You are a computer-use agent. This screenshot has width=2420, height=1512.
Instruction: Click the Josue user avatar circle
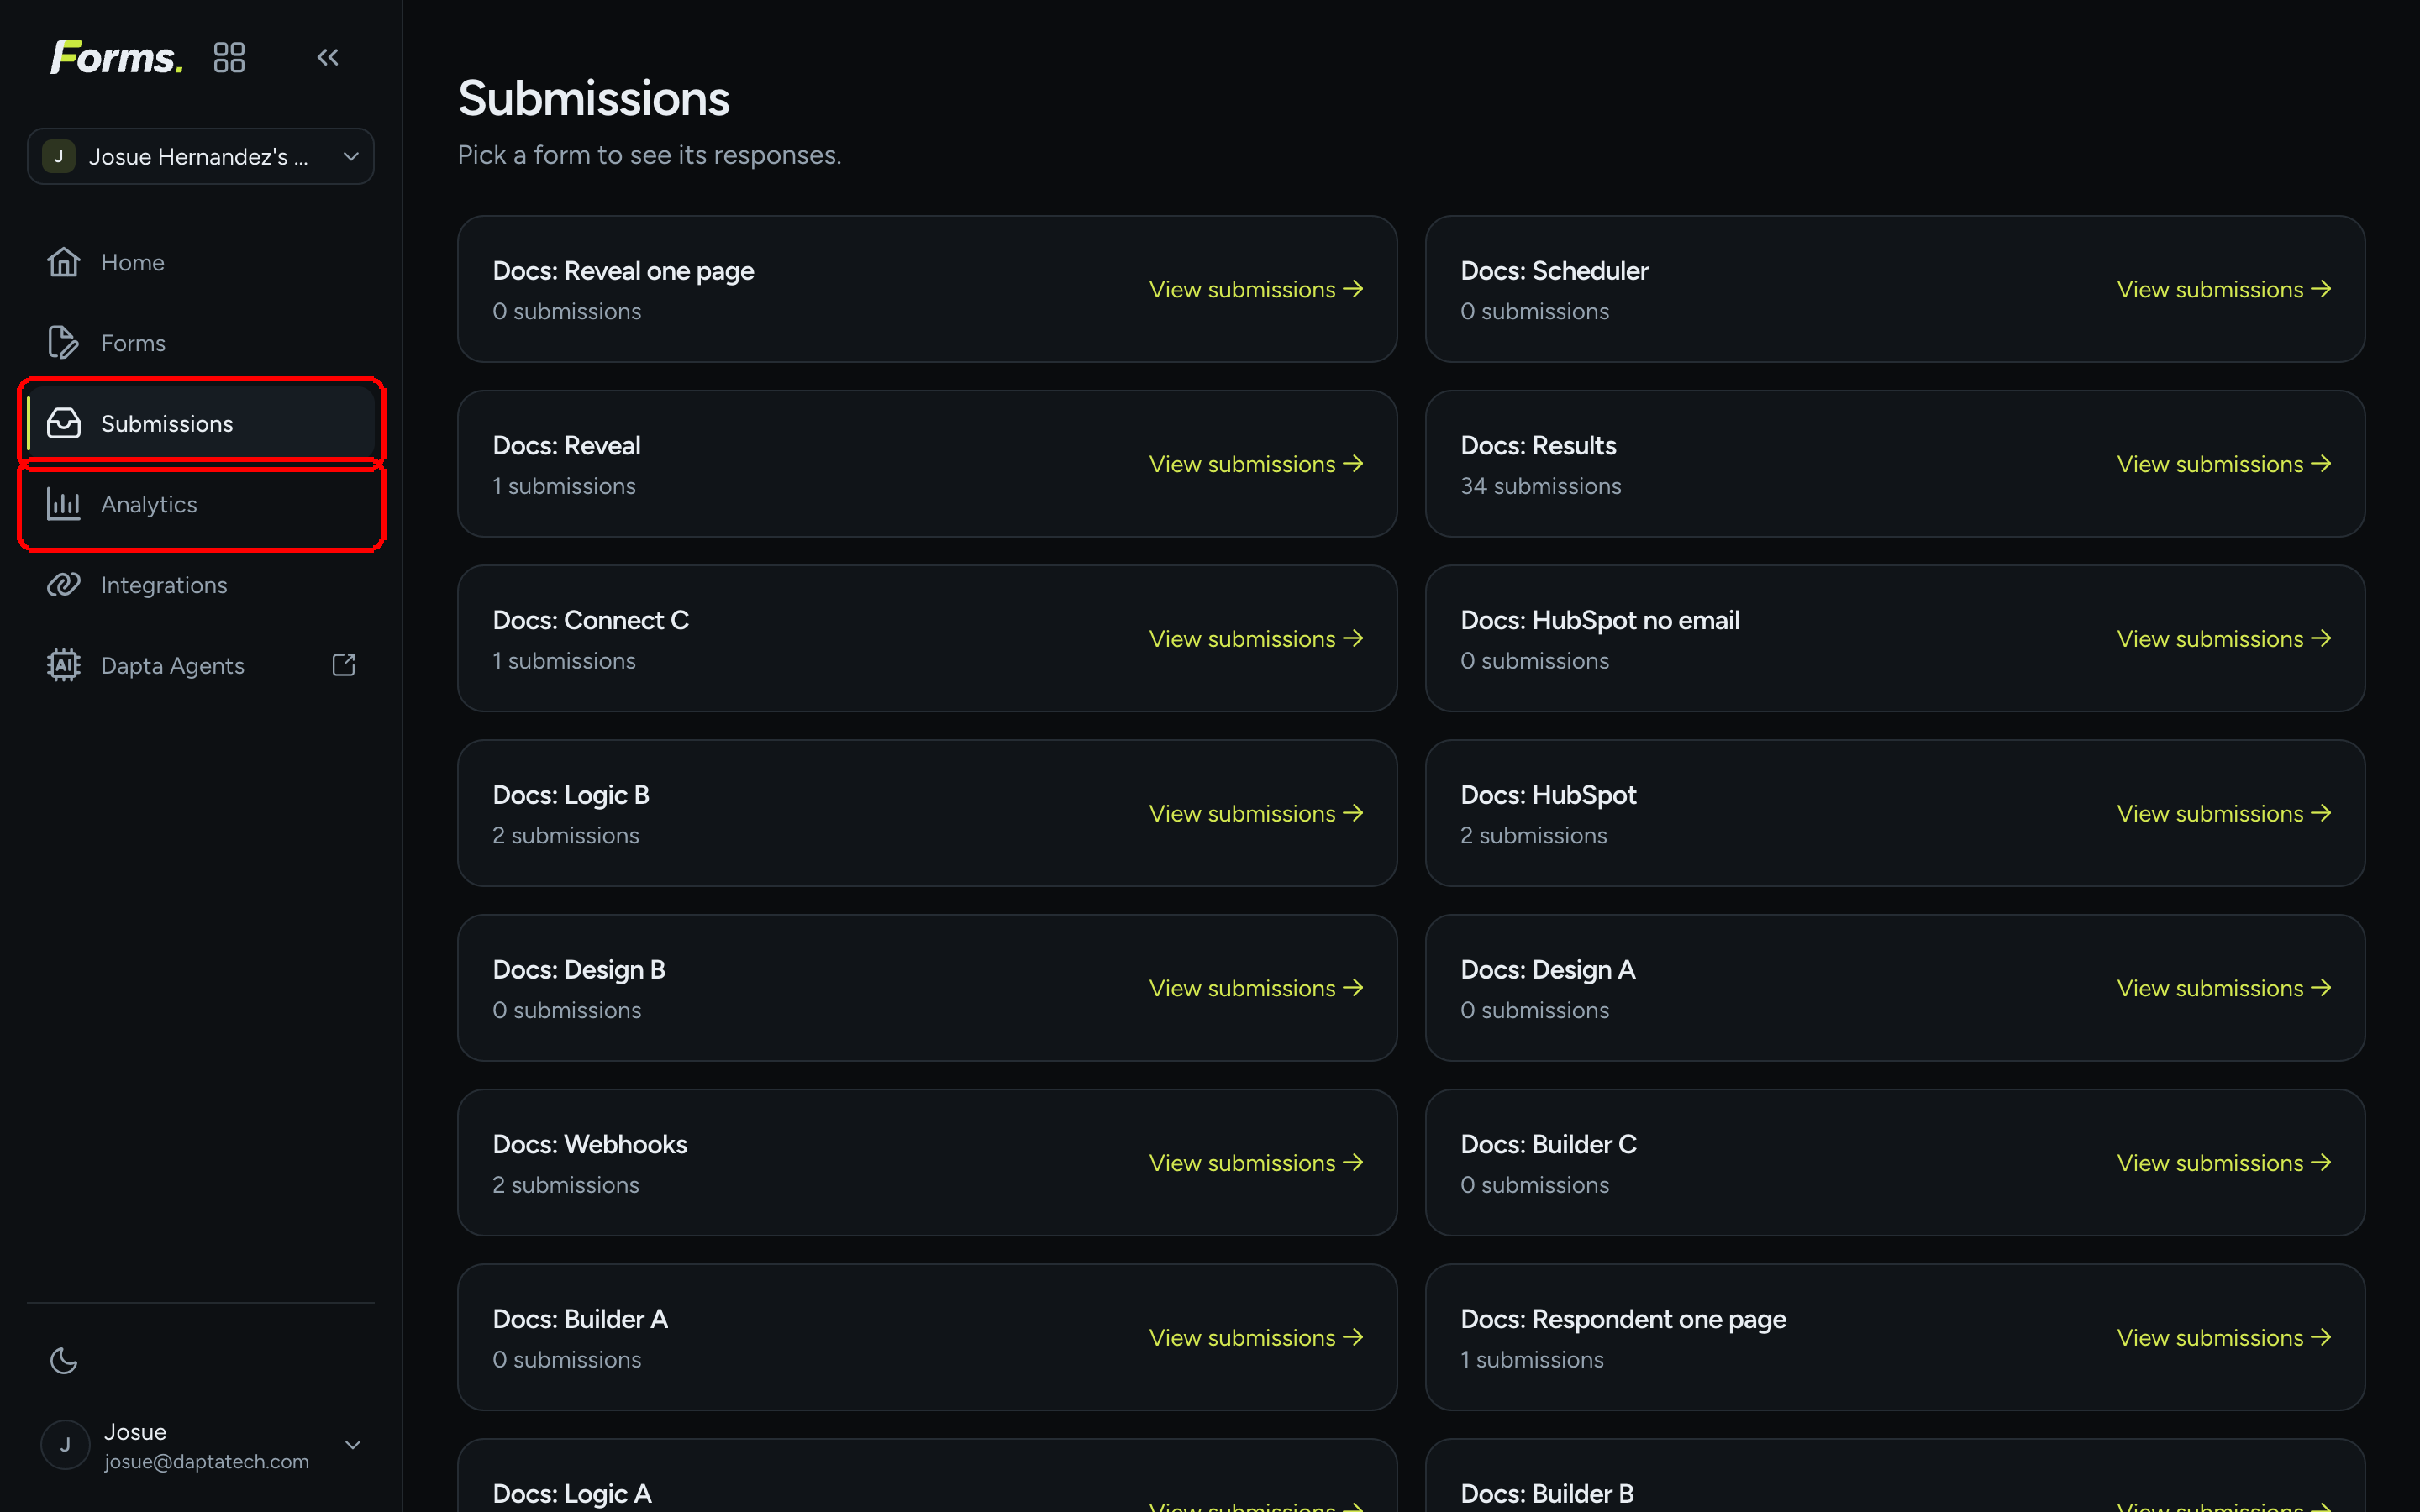65,1445
